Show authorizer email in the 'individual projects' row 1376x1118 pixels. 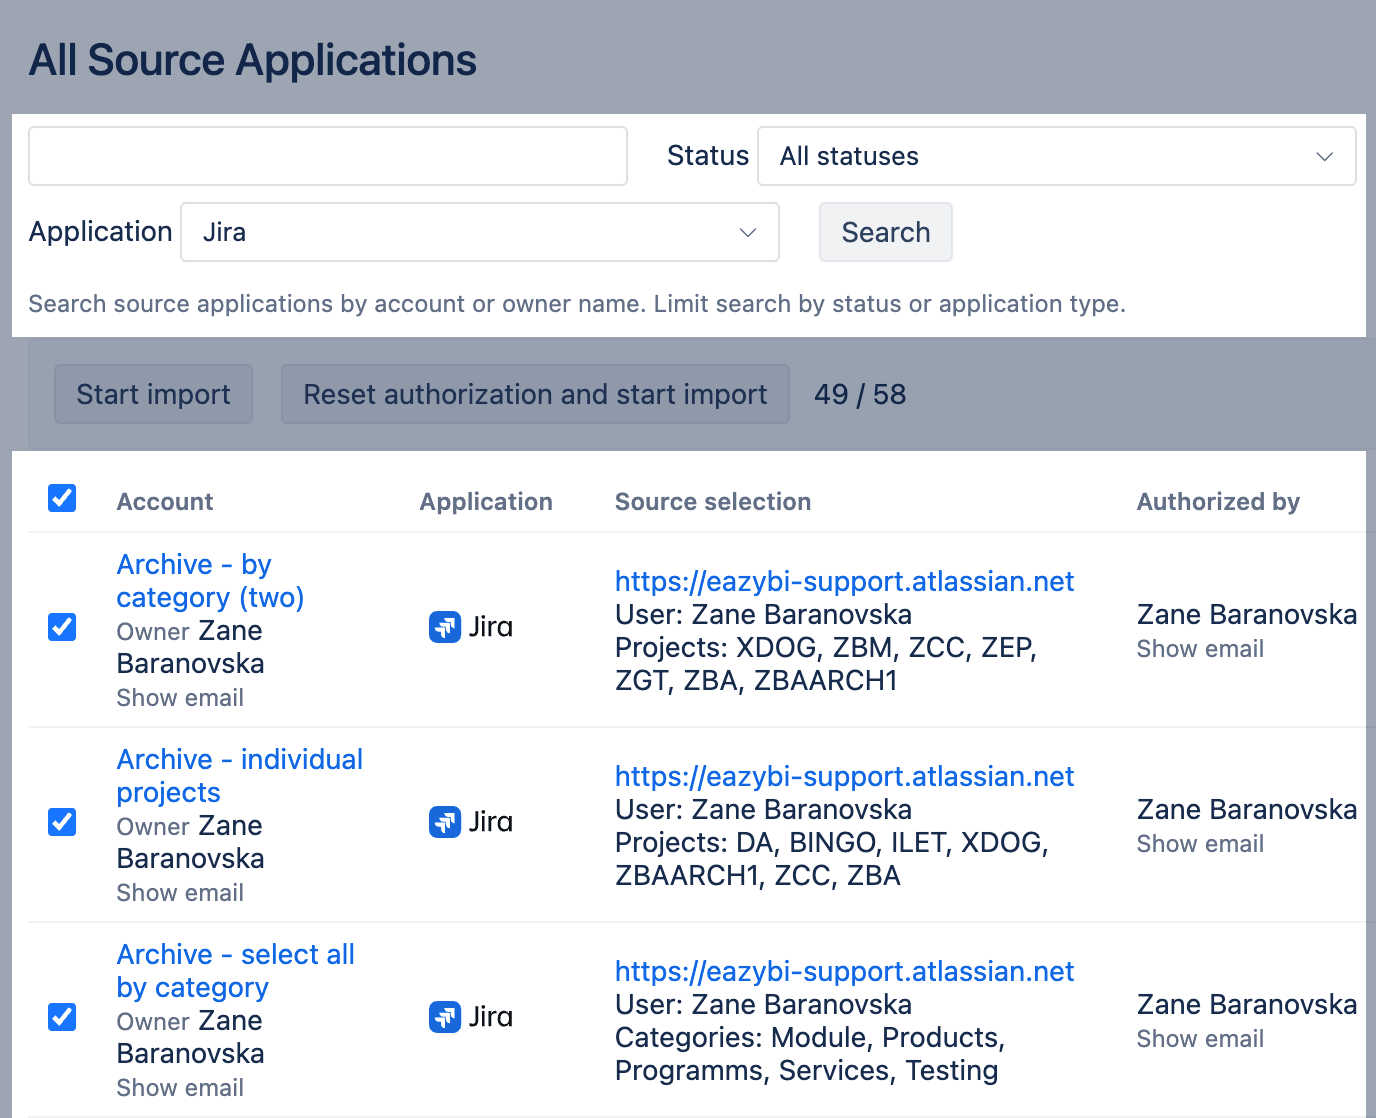click(x=1200, y=844)
